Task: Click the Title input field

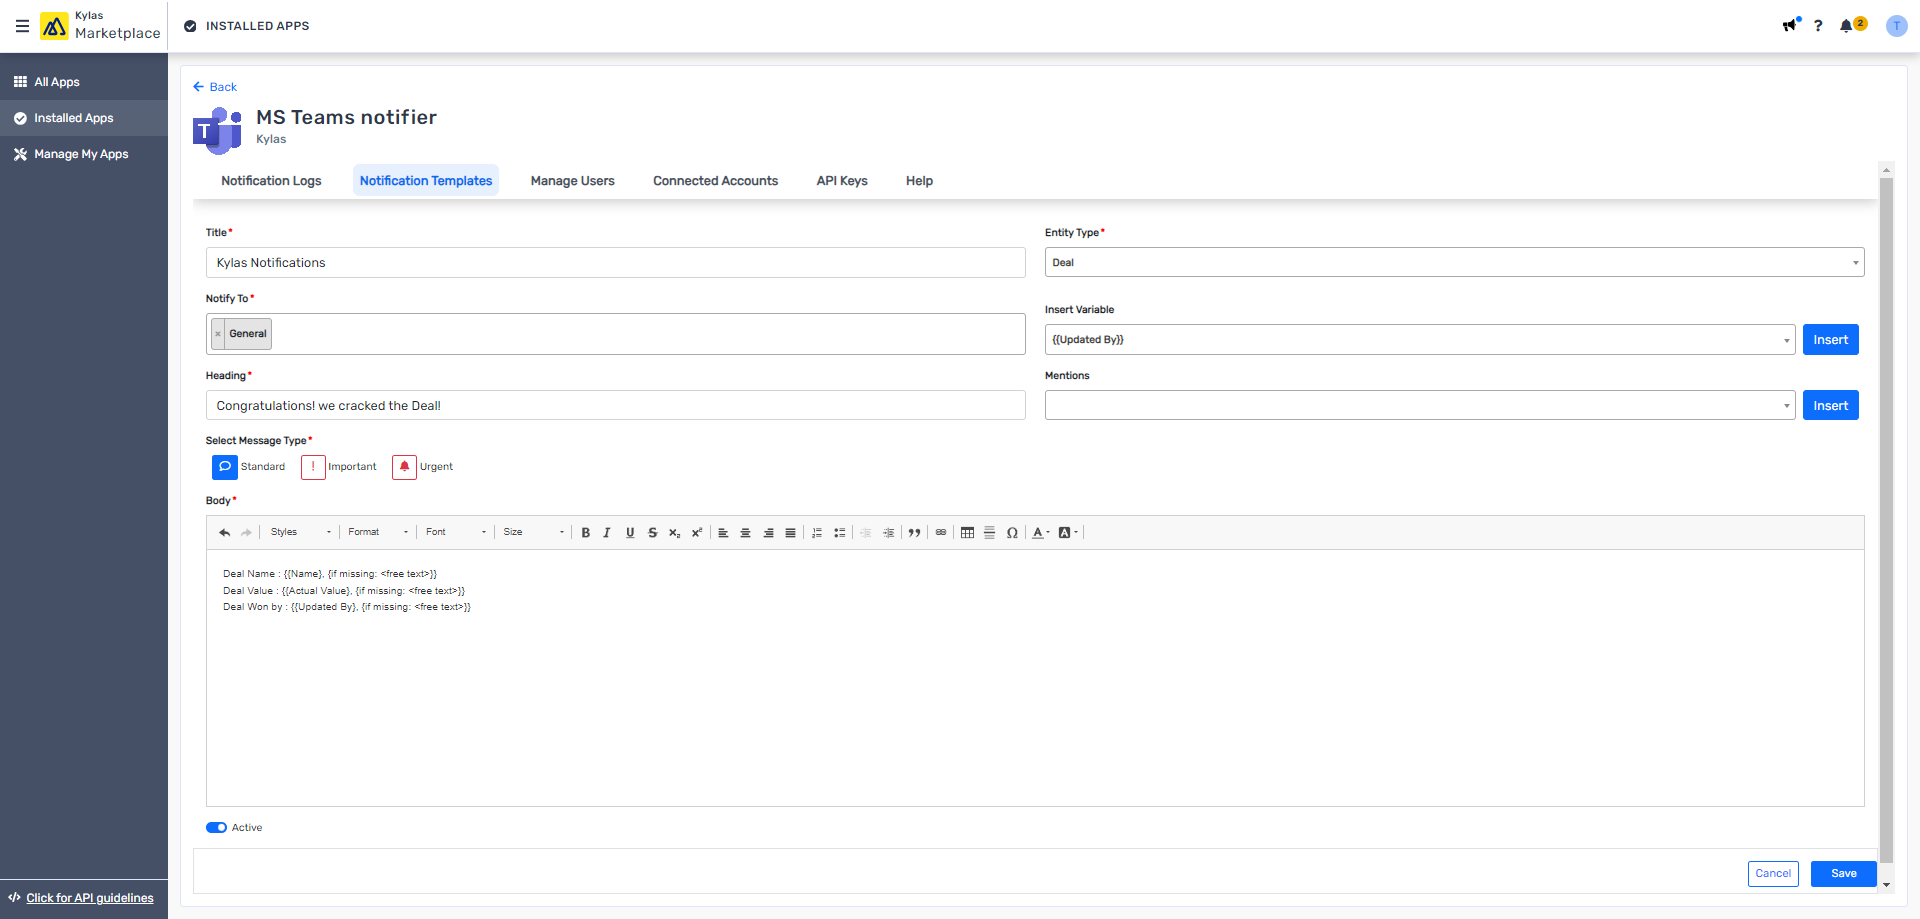Action: pyautogui.click(x=615, y=263)
